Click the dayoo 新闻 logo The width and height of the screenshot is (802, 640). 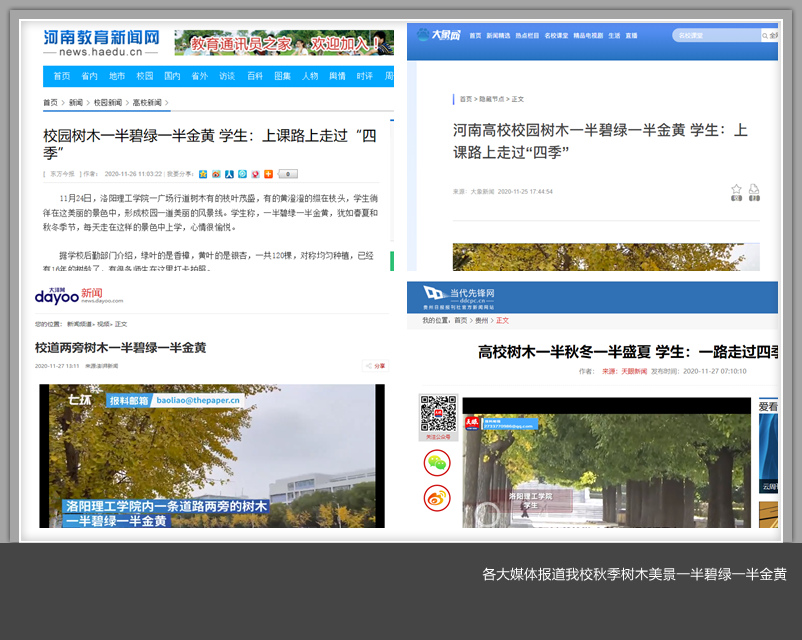[x=78, y=295]
